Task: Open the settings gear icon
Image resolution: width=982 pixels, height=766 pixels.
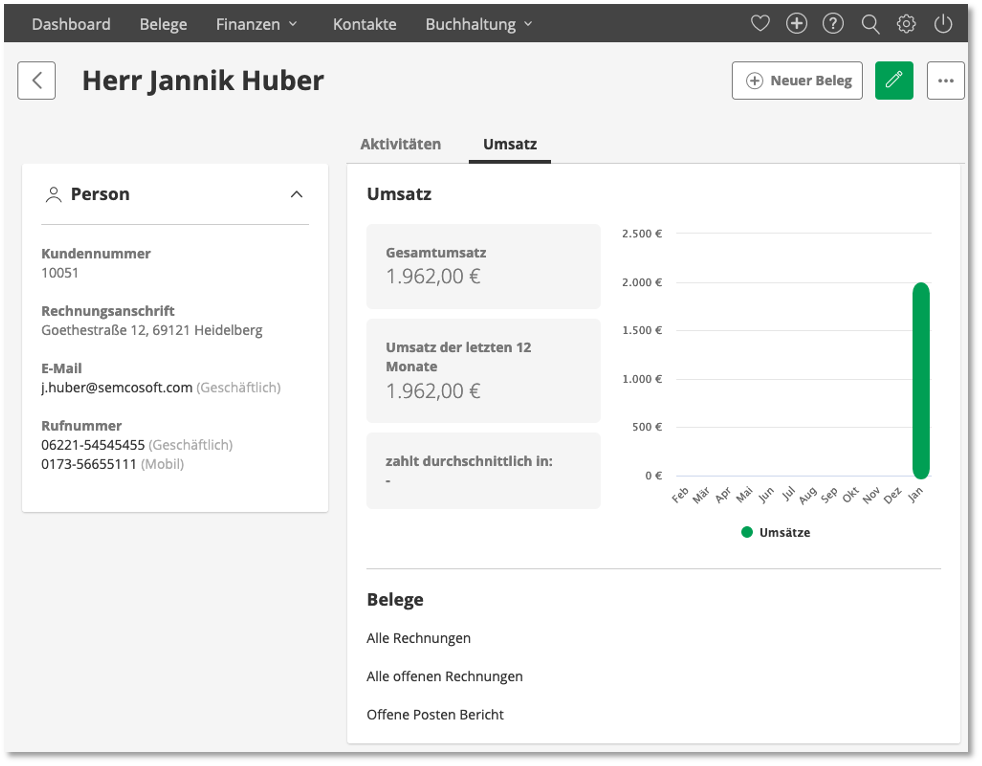Action: click(x=906, y=24)
